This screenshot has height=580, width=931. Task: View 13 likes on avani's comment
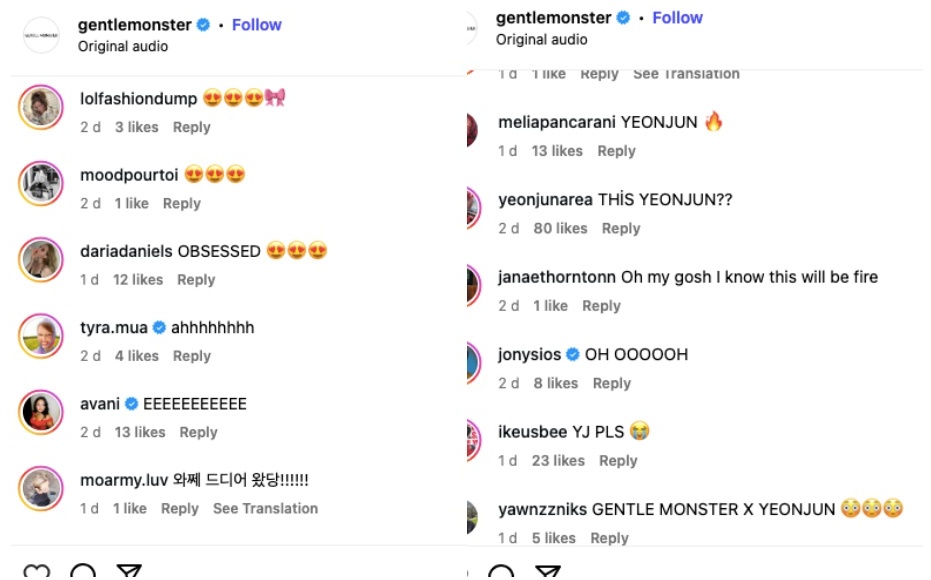pyautogui.click(x=139, y=432)
